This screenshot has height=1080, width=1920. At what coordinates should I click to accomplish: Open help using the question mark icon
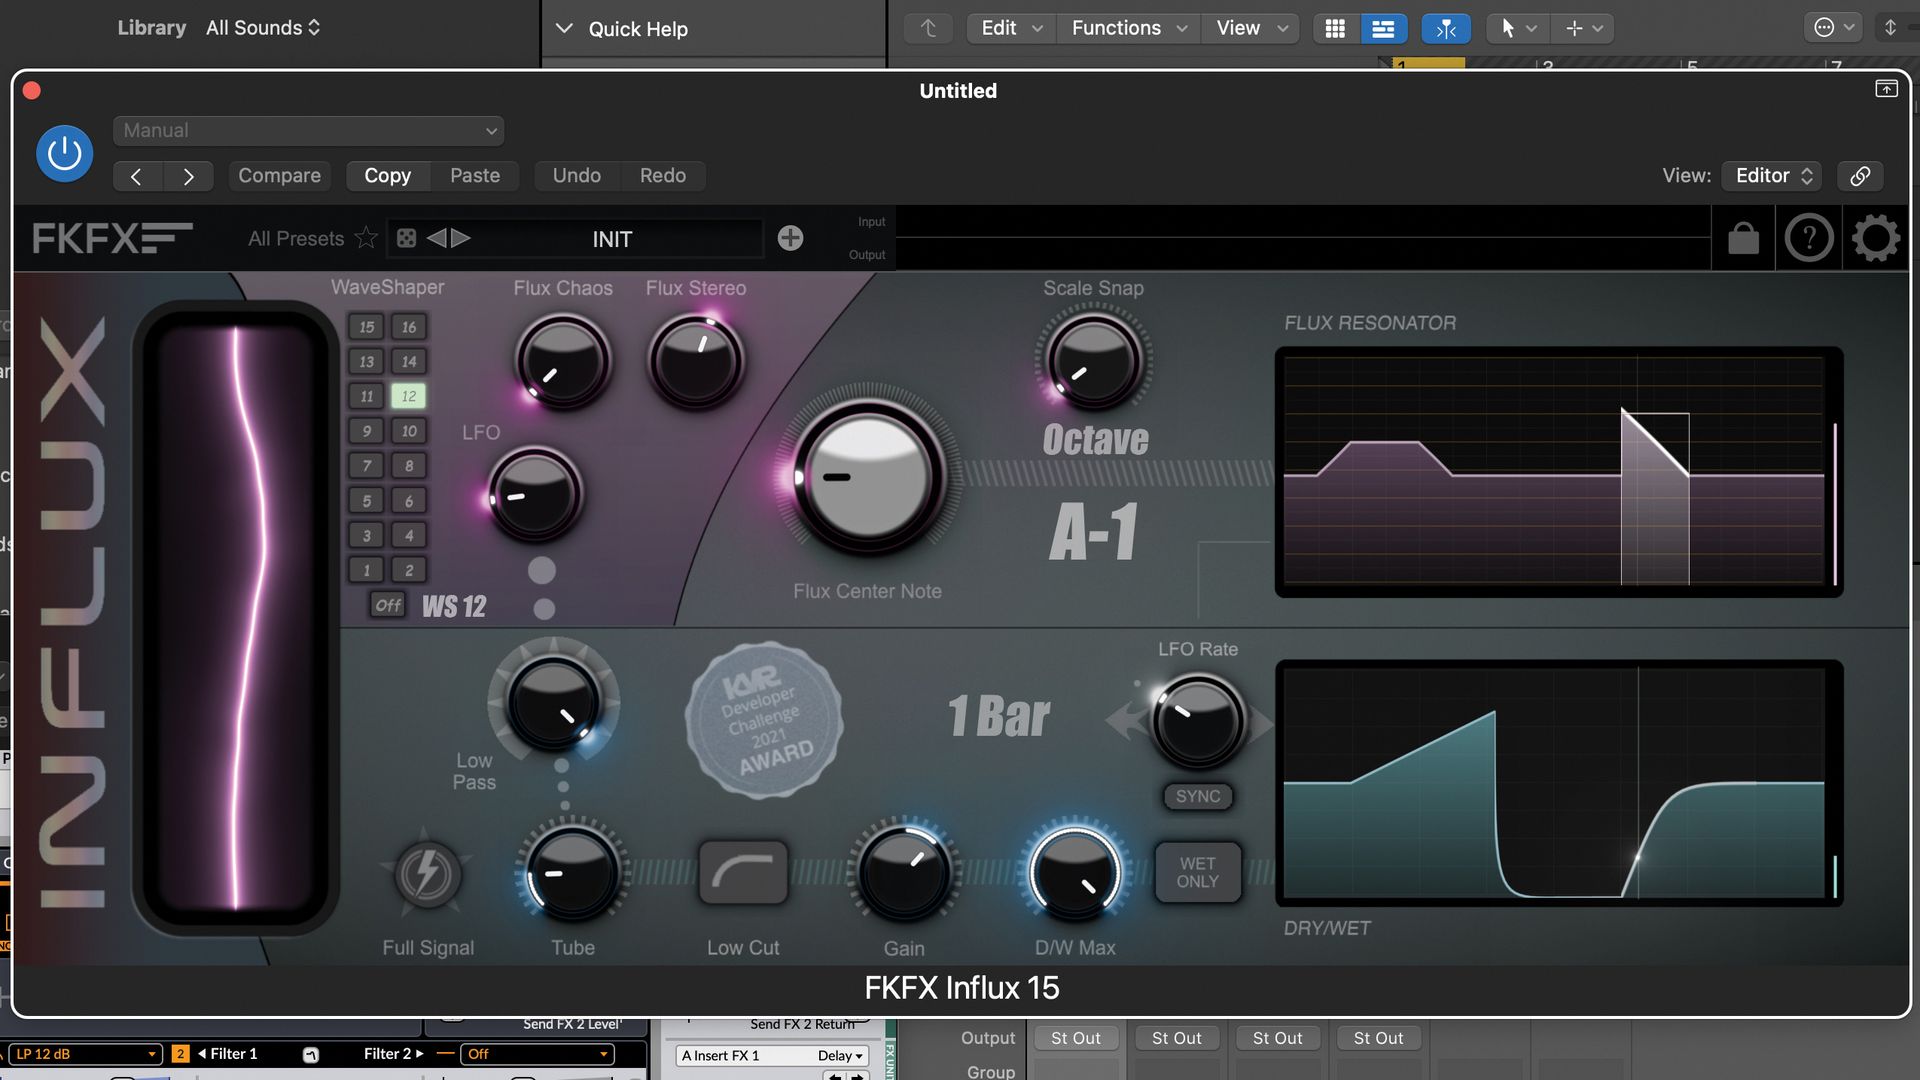pos(1809,238)
